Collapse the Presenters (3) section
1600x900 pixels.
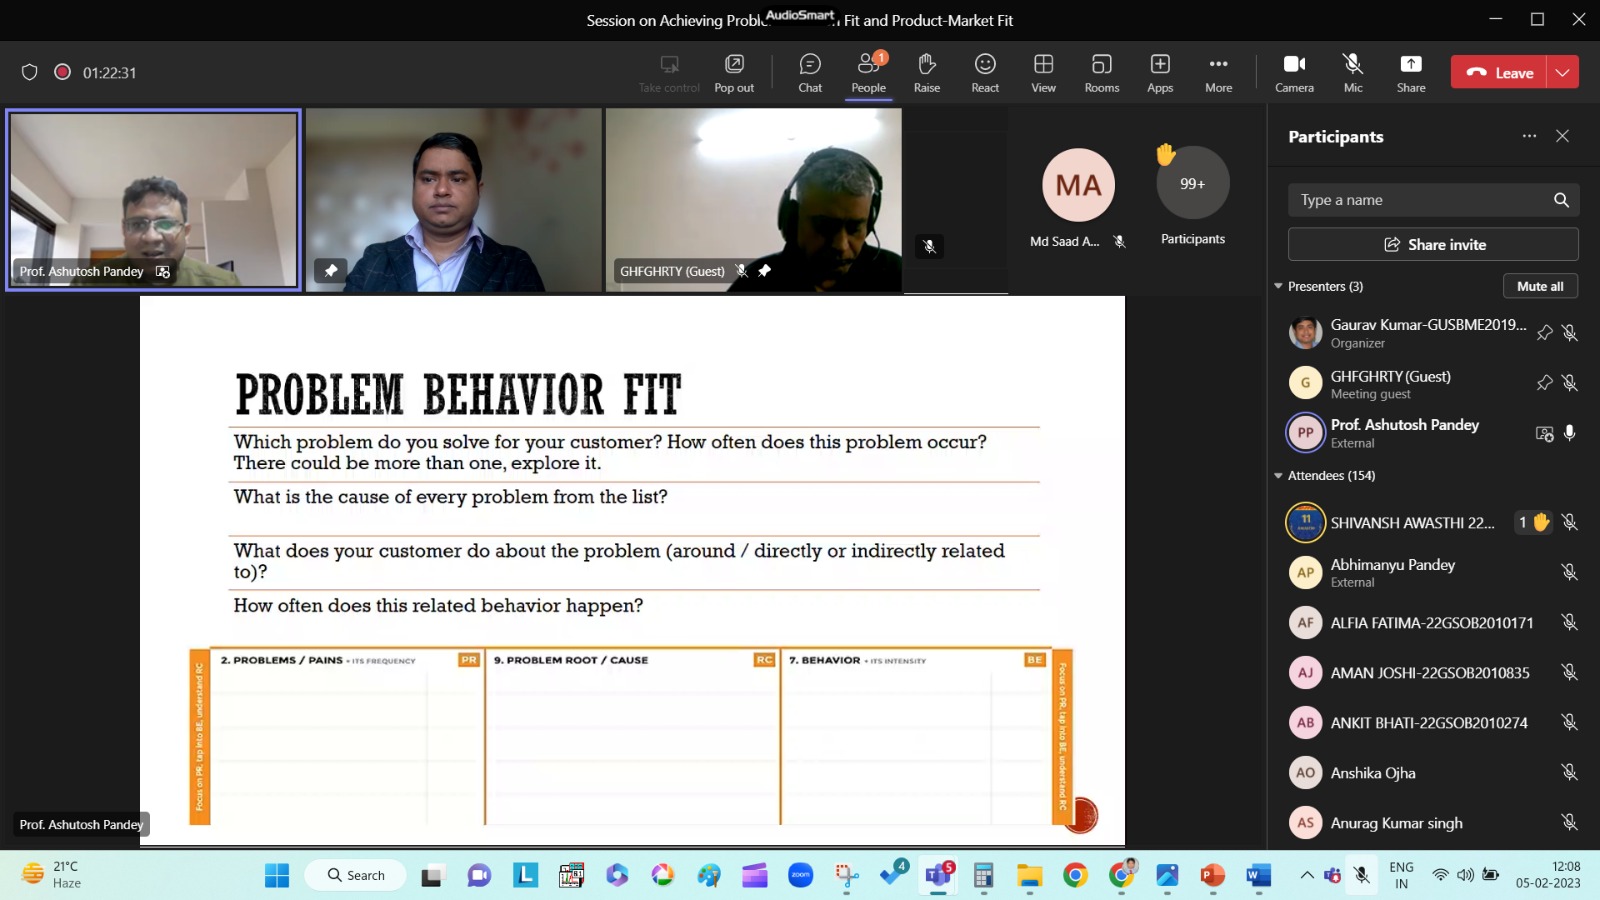coord(1279,287)
